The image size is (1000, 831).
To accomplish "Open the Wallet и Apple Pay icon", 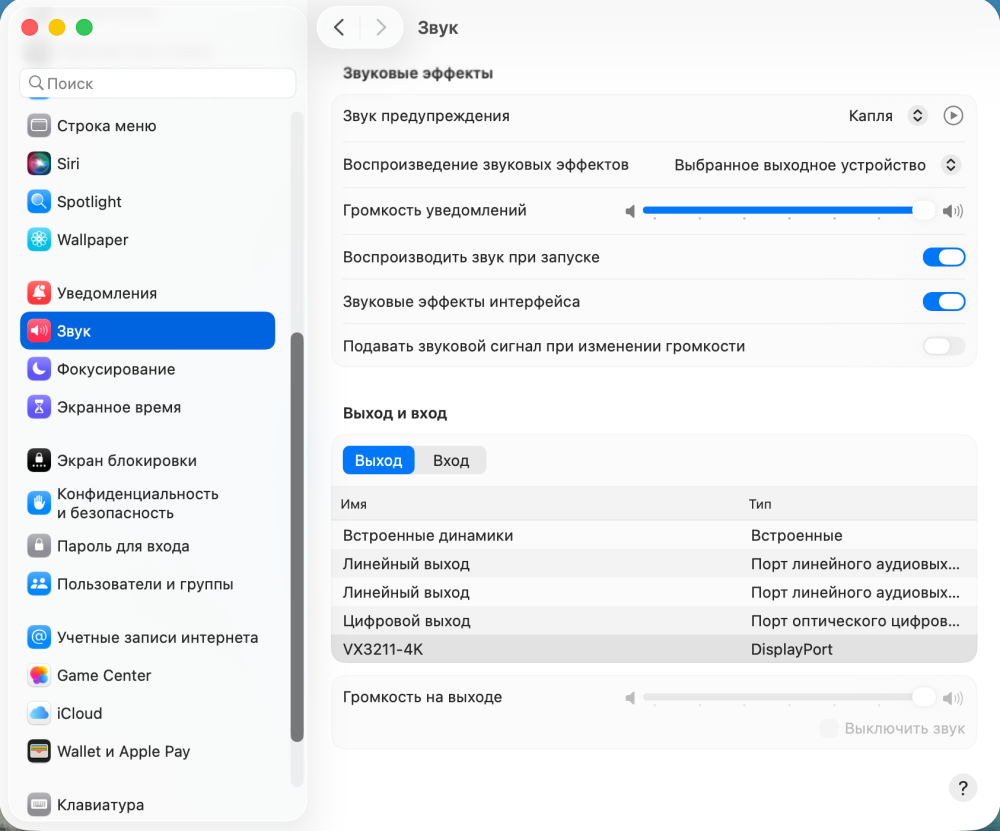I will click(x=39, y=751).
